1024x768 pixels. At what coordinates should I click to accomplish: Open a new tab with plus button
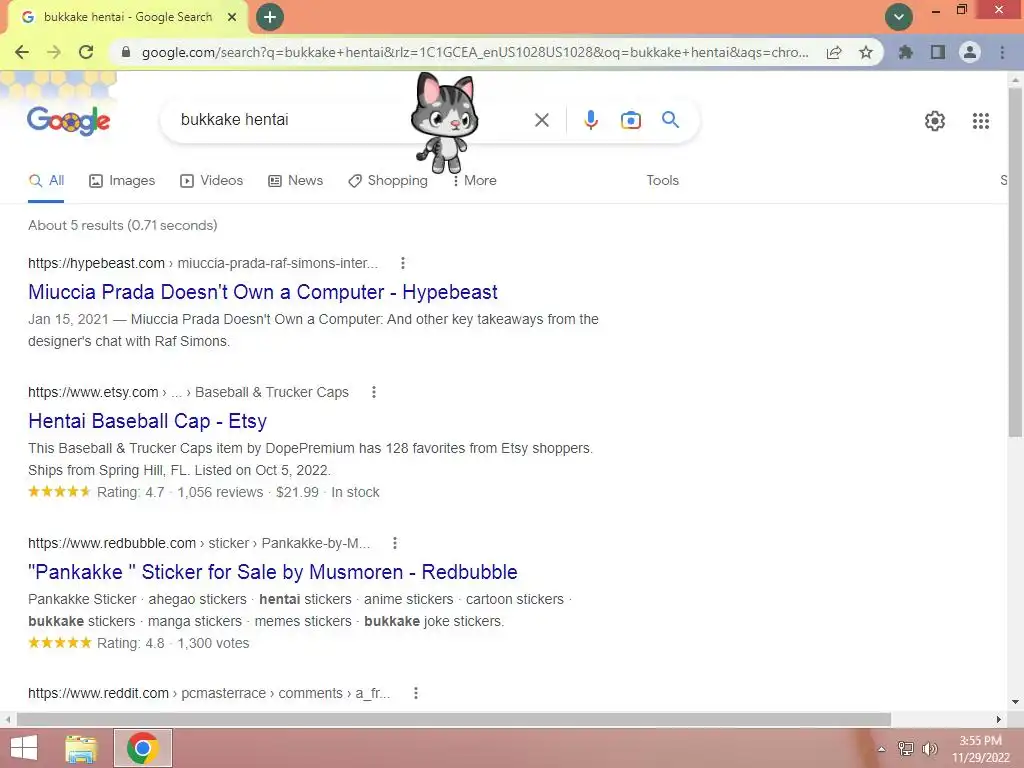(270, 17)
